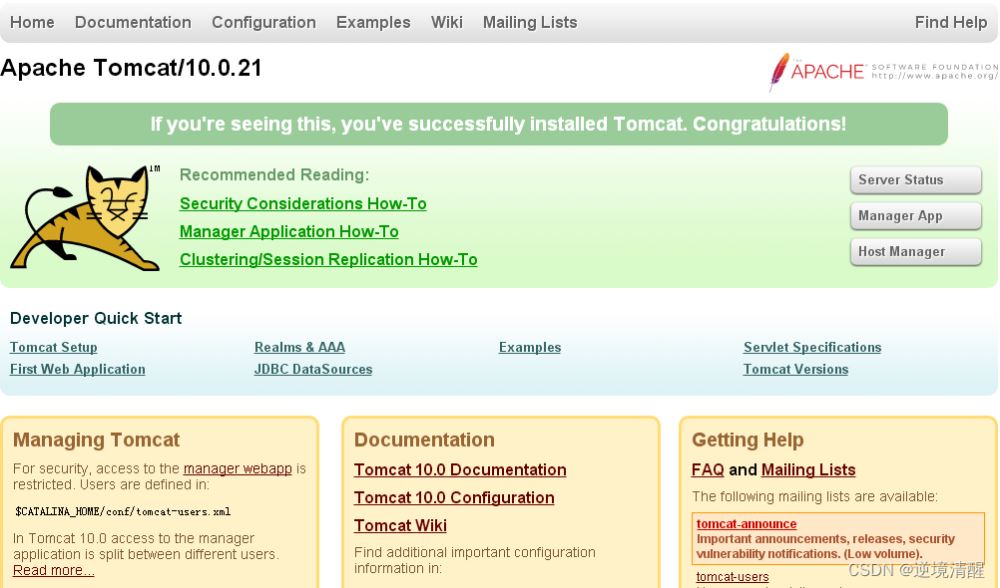Click the Read more... link
The height and width of the screenshot is (588, 1000).
coord(54,570)
